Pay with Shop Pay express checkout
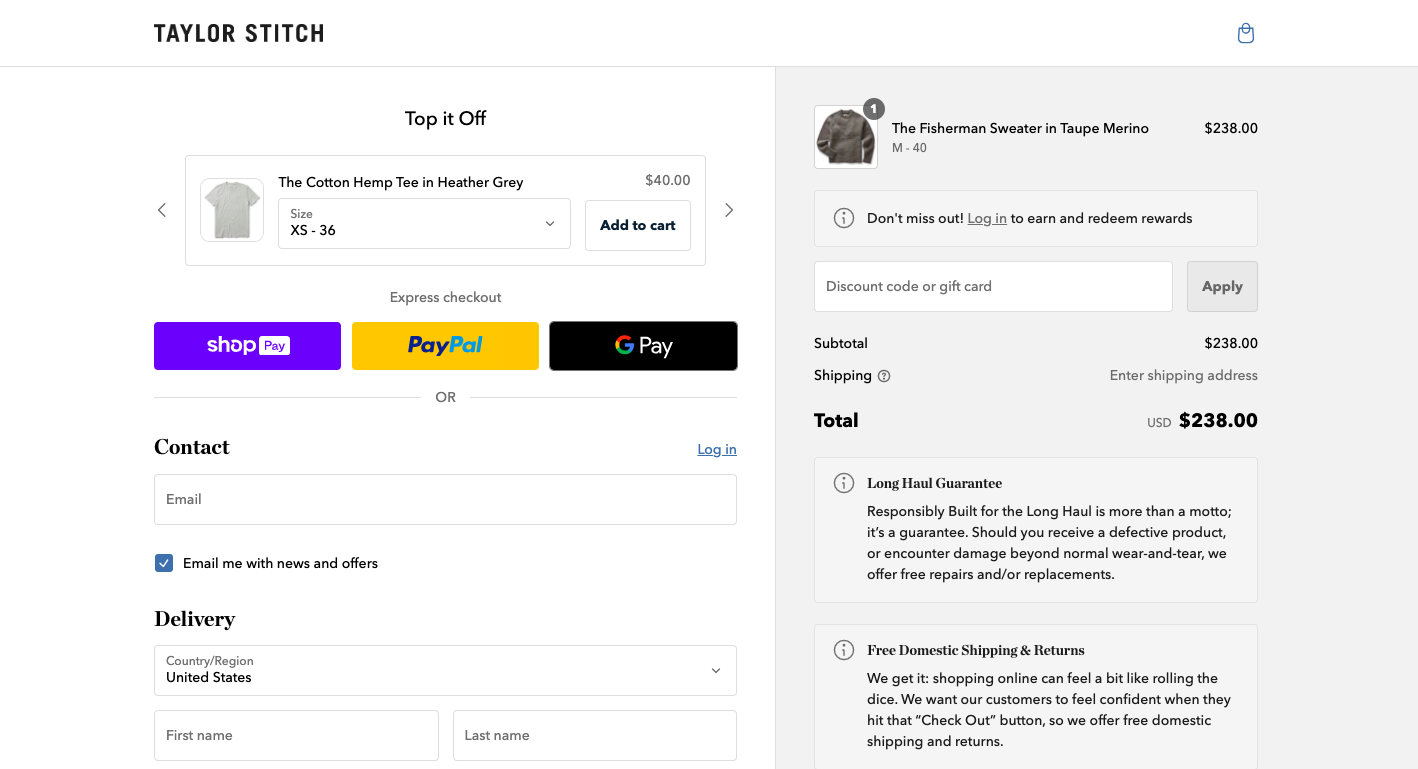Screen dimensions: 1418x769 (247, 346)
